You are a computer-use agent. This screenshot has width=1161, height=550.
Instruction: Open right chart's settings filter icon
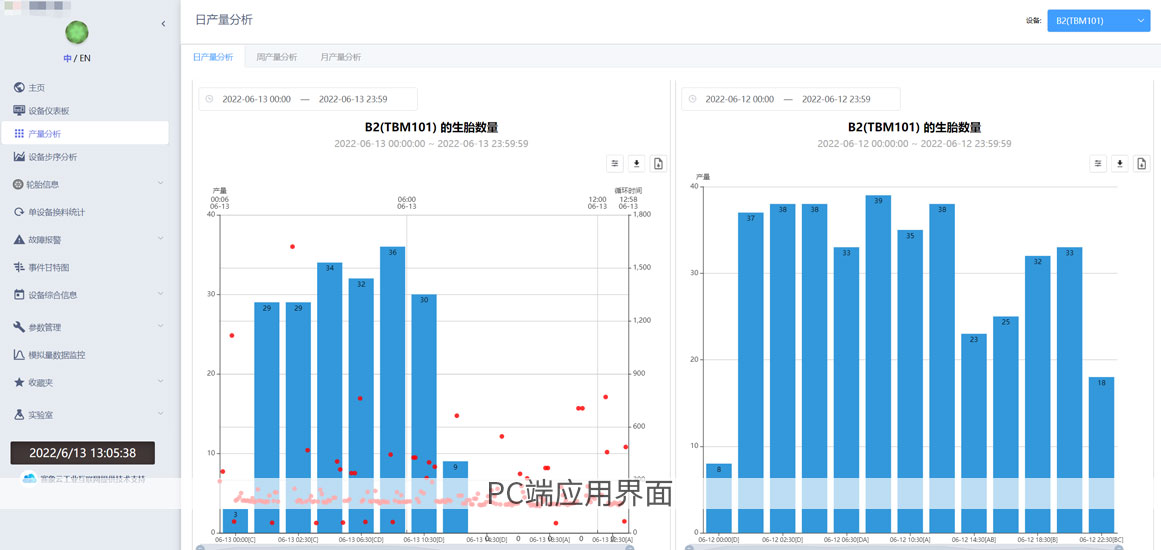1098,164
